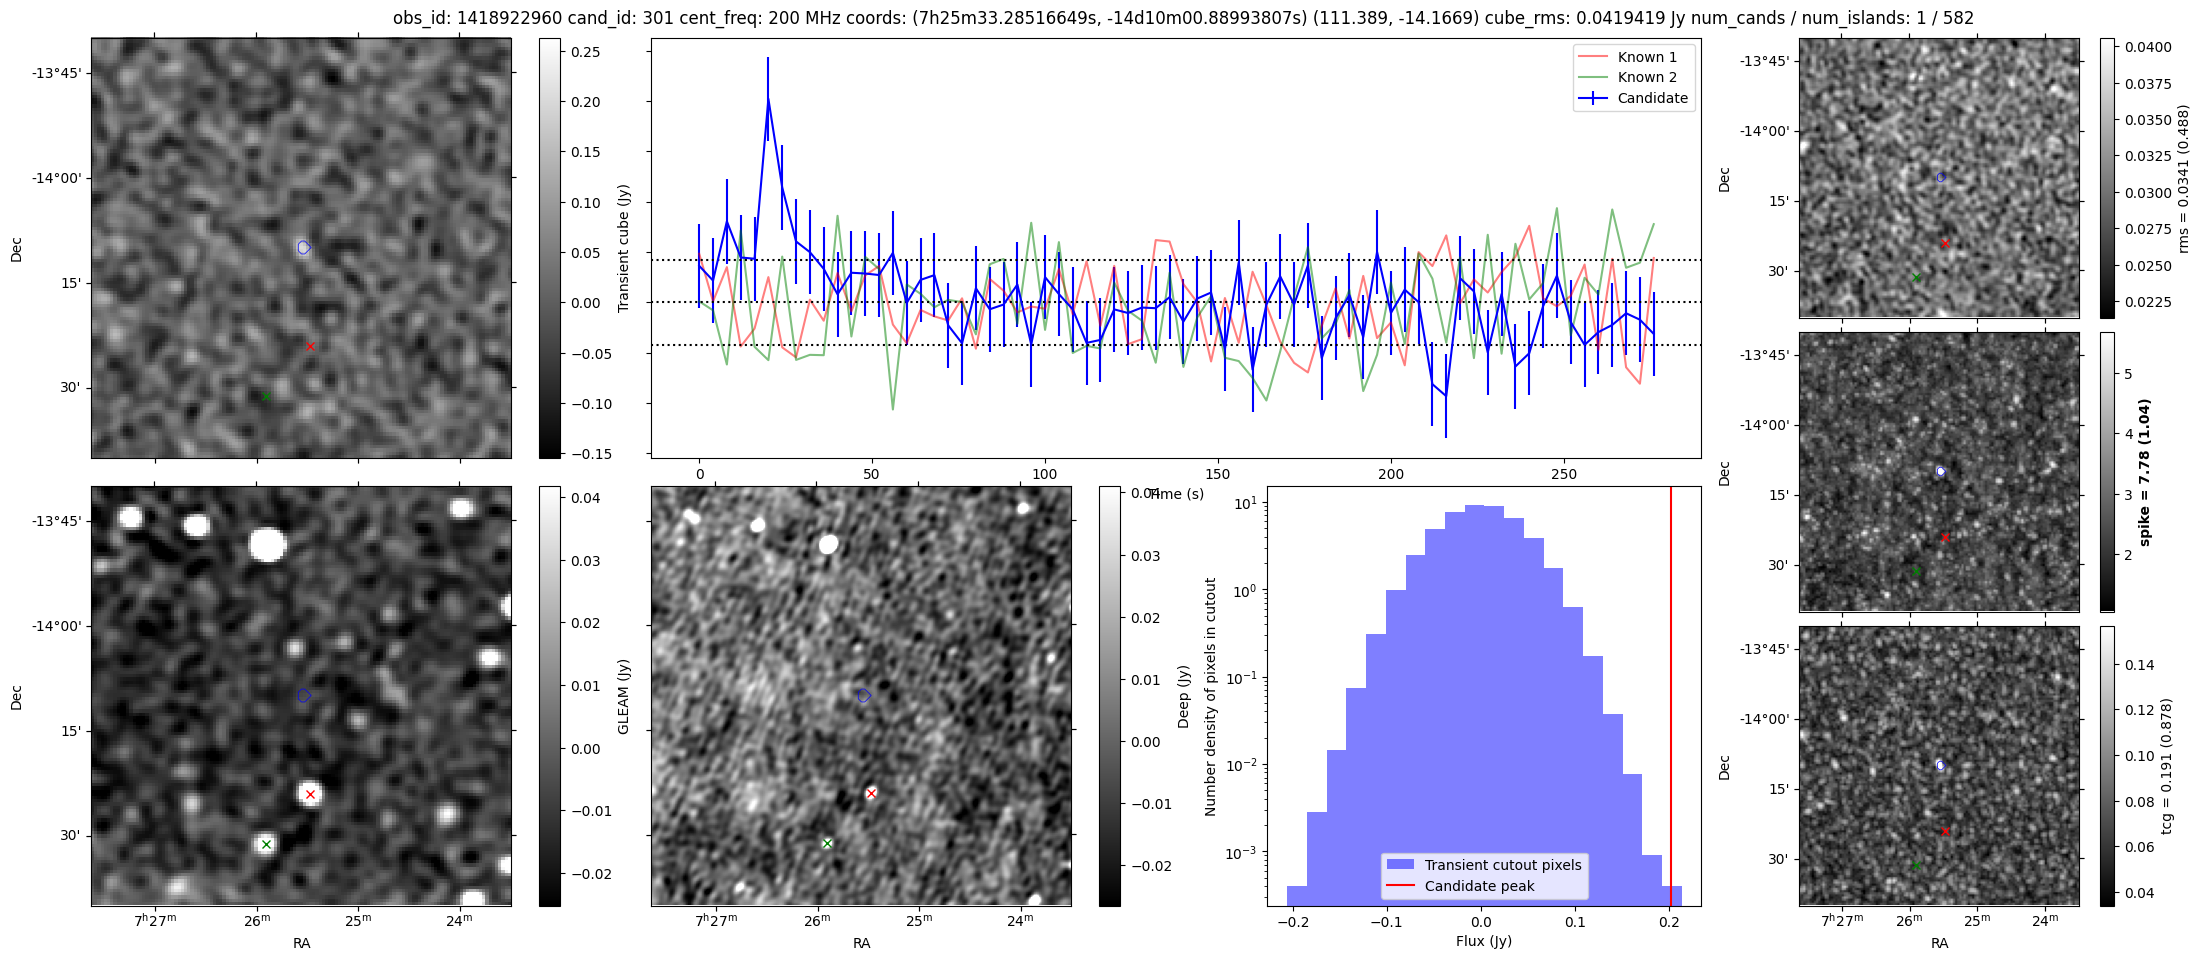Image resolution: width=2201 pixels, height=960 pixels.
Task: Select the green X marker in the Deep image
Action: click(x=827, y=844)
